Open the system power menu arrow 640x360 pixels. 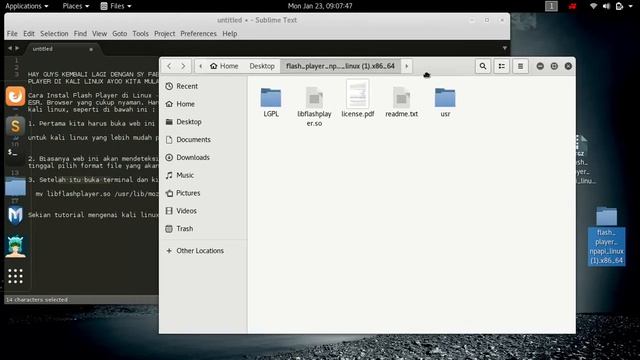(x=630, y=6)
